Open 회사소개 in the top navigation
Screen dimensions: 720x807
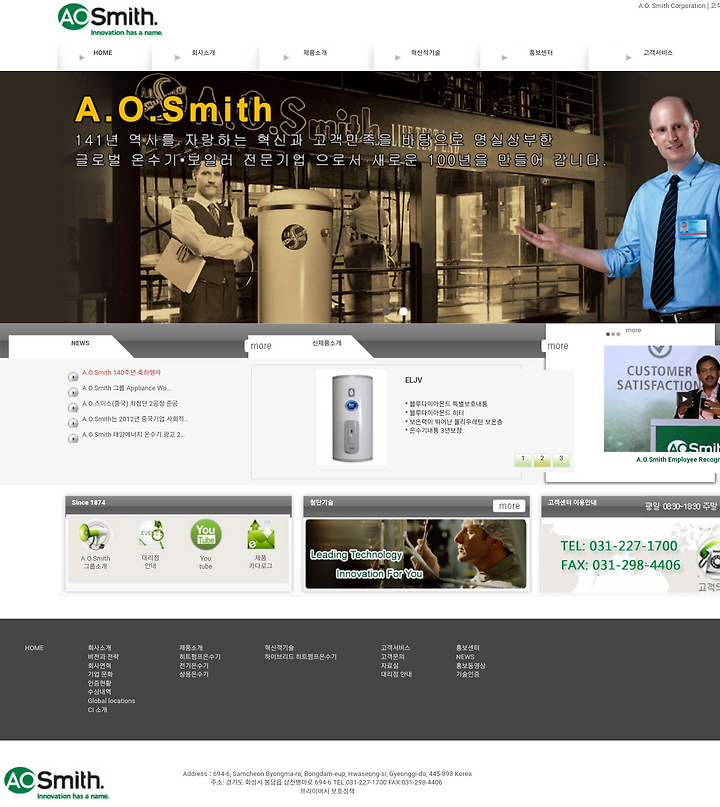[203, 52]
